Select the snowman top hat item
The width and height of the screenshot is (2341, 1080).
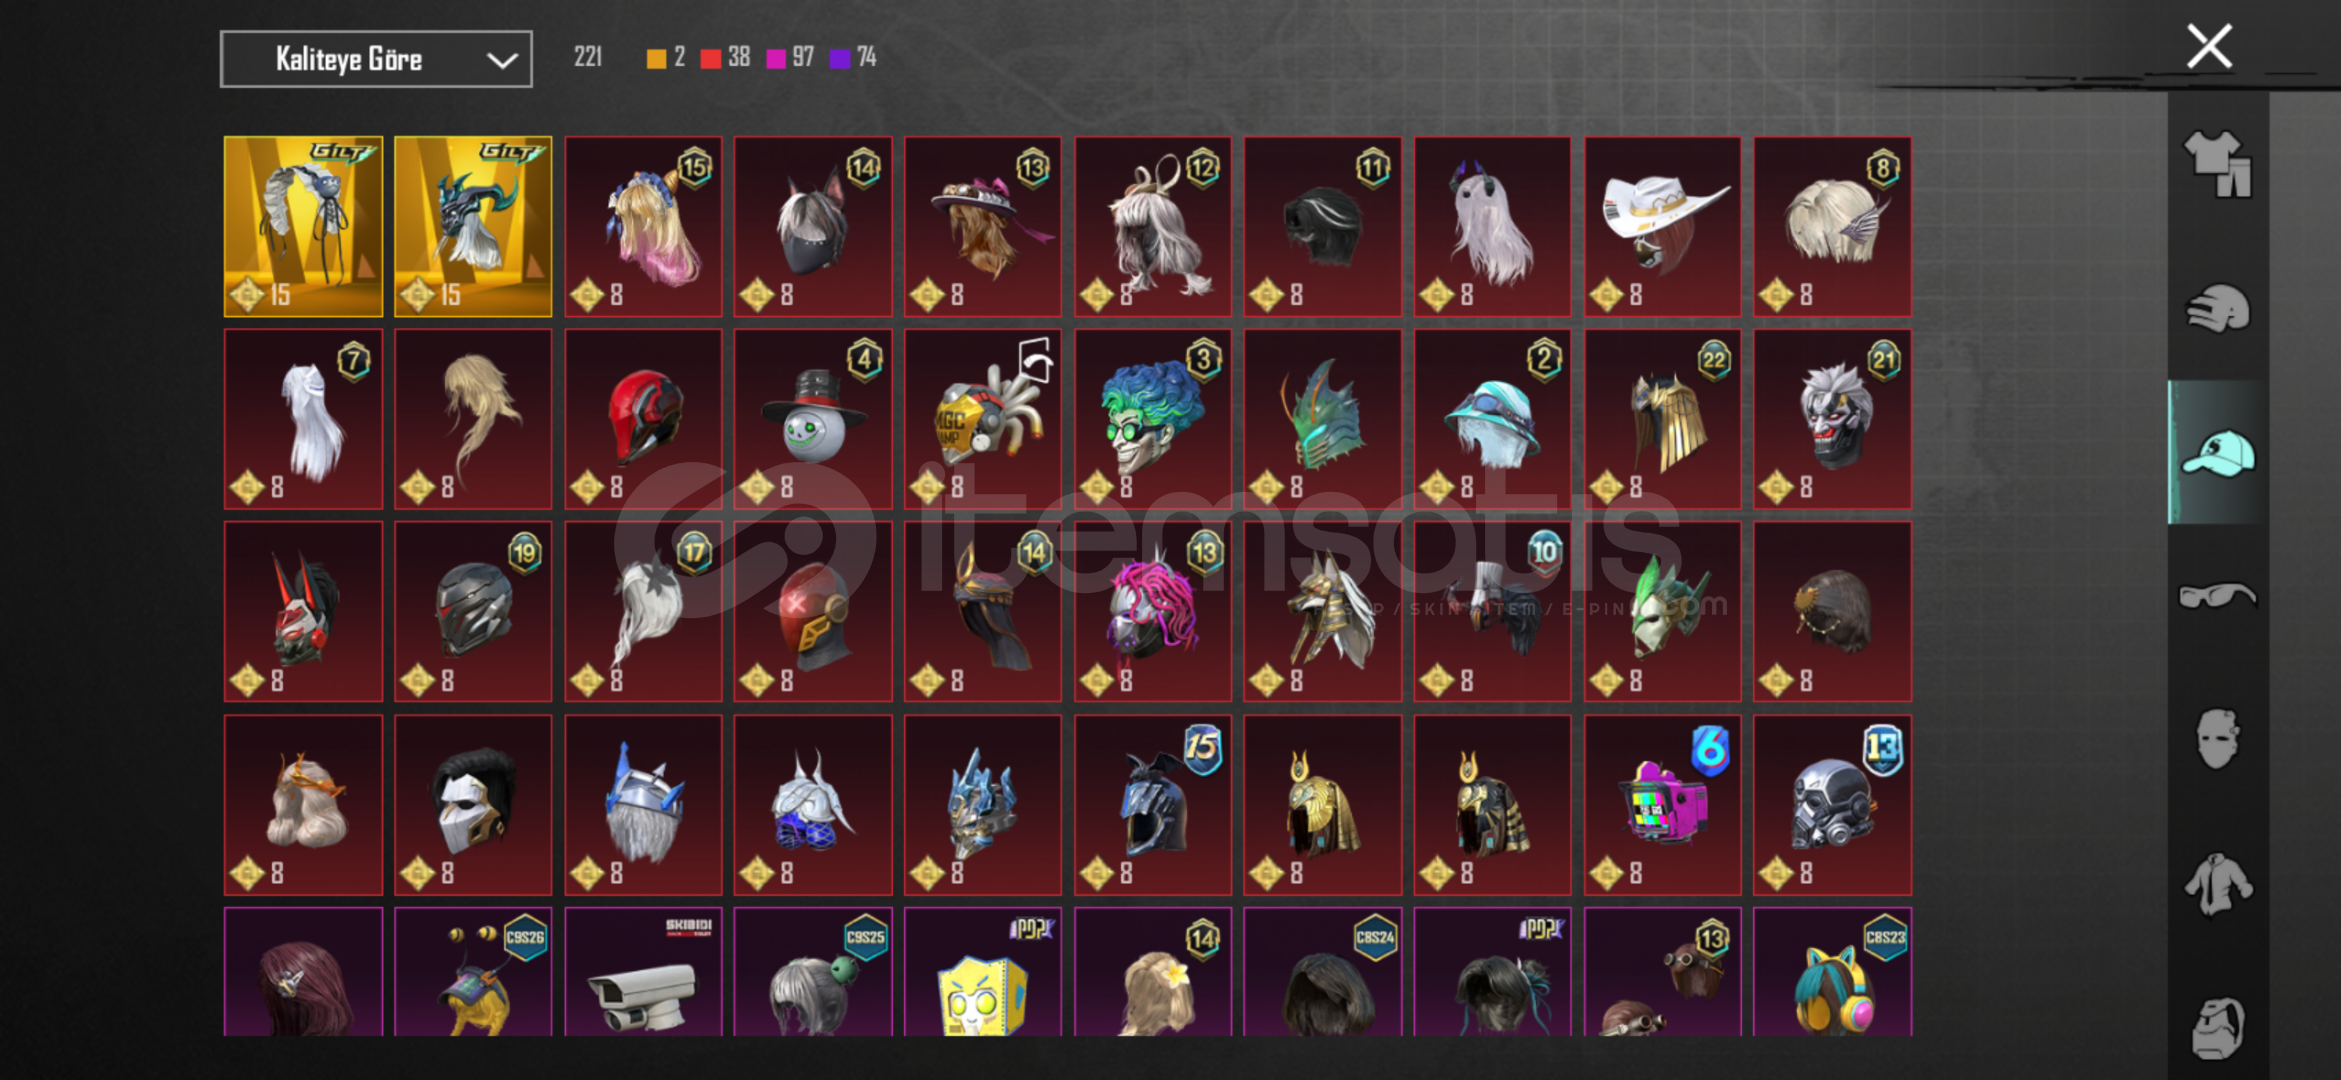point(813,419)
